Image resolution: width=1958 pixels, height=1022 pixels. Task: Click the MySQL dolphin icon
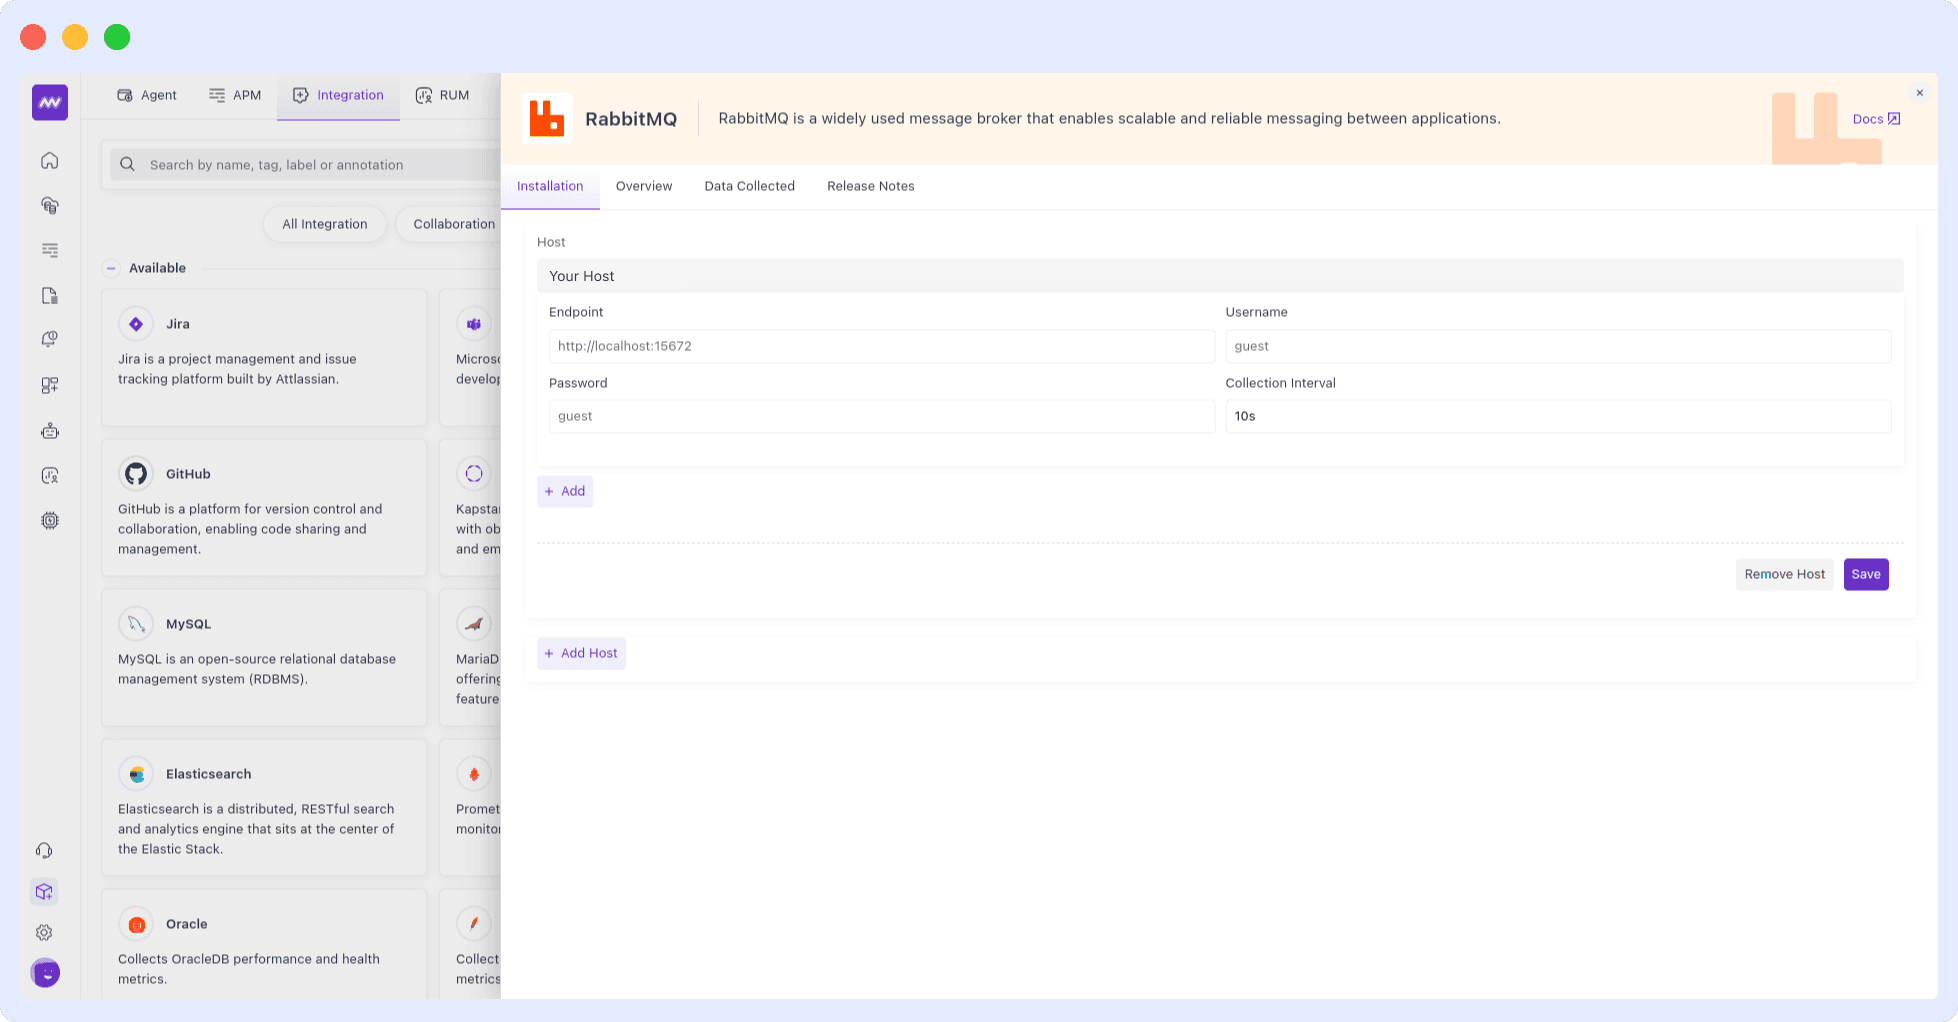pos(136,623)
